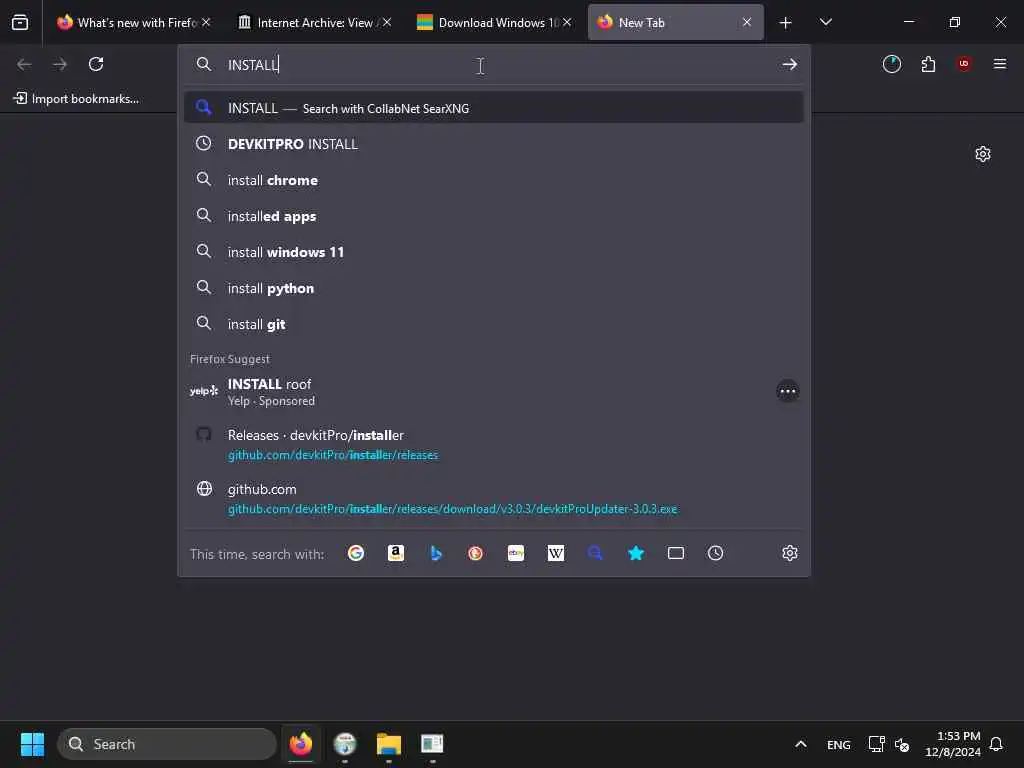Screen dimensions: 1024x768
Task: Open the circular timer extension icon
Action: click(x=891, y=64)
